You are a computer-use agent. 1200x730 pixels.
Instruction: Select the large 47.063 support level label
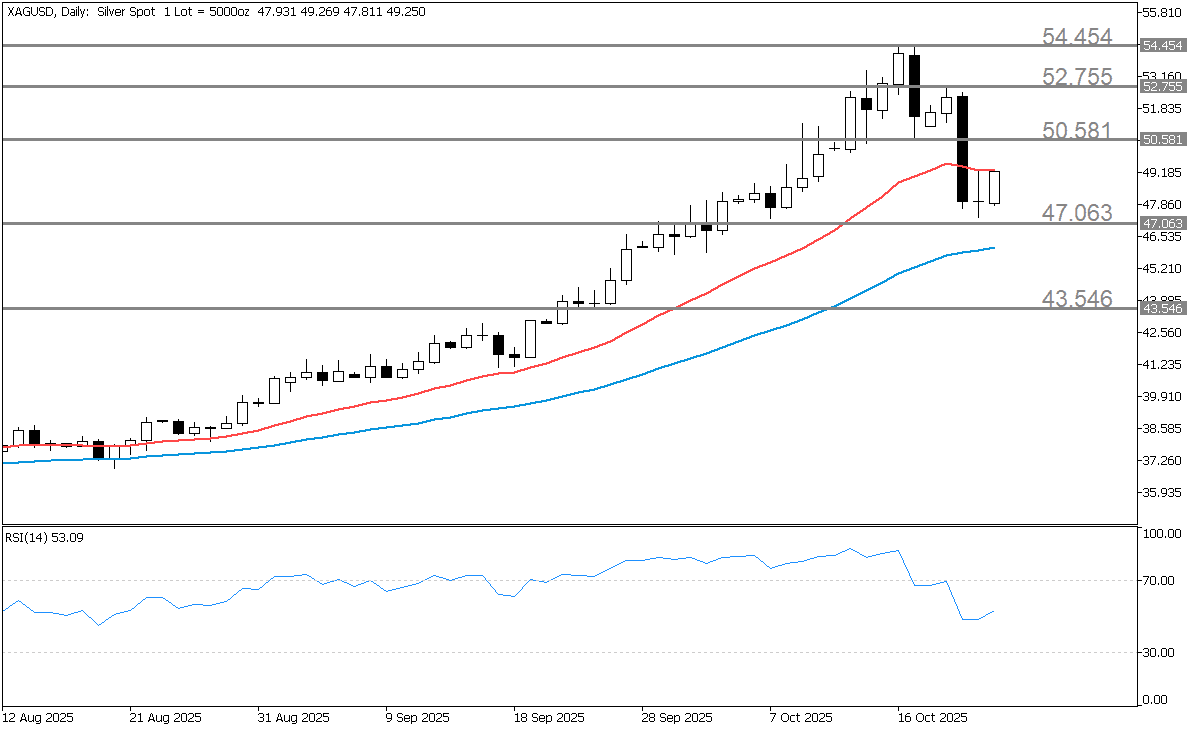(1077, 212)
